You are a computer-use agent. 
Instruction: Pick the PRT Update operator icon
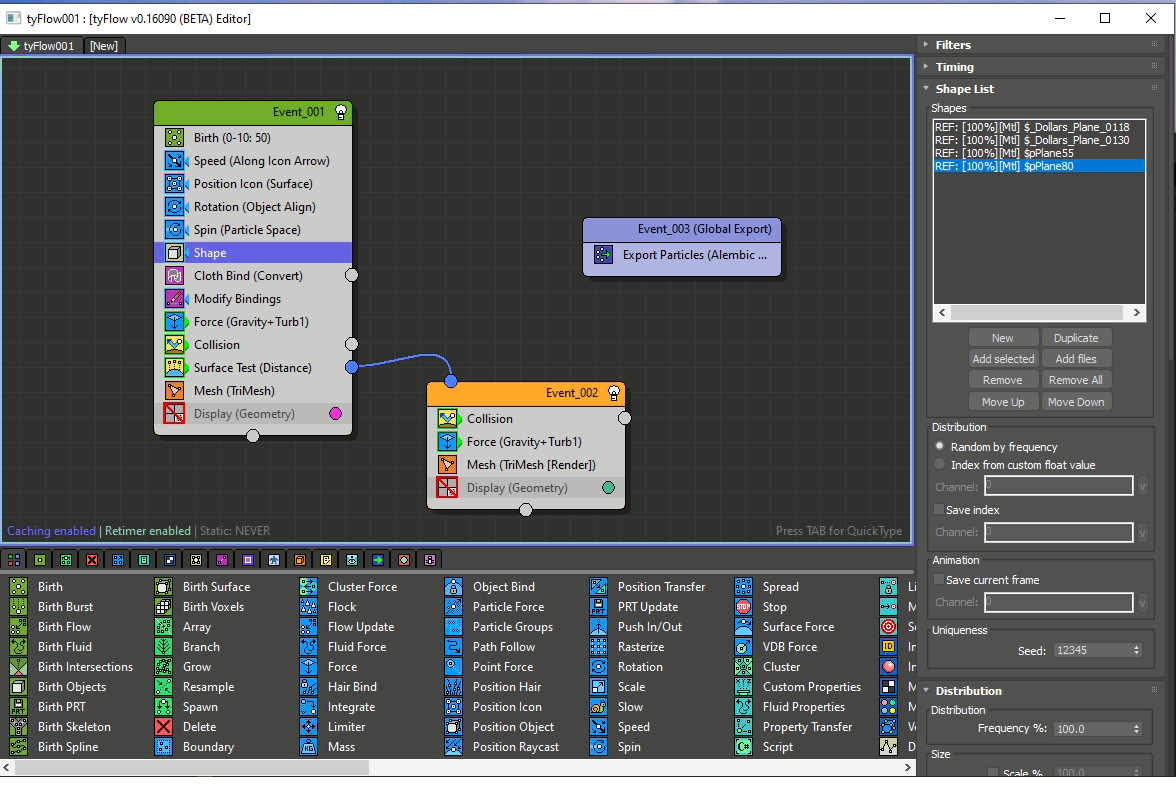[x=598, y=607]
